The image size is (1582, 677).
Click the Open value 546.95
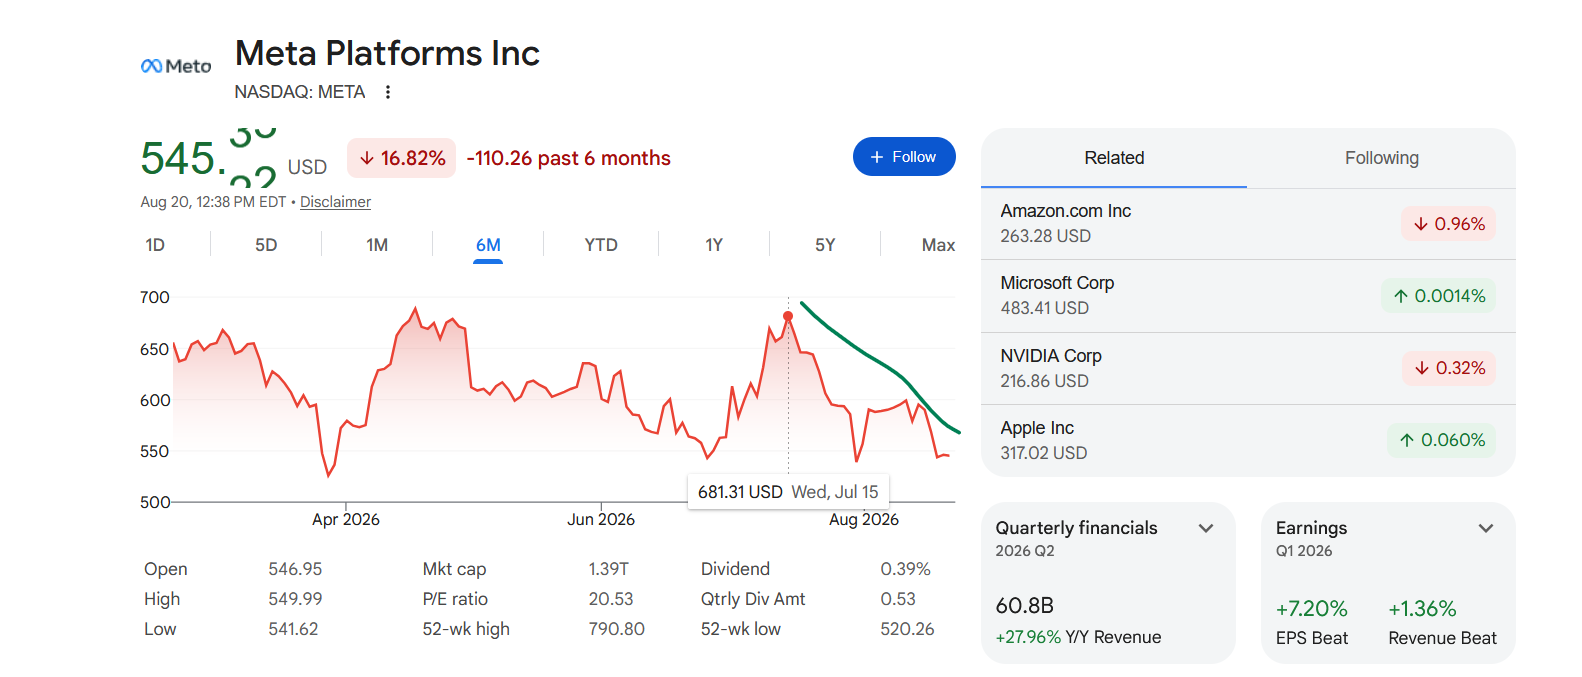coord(295,569)
